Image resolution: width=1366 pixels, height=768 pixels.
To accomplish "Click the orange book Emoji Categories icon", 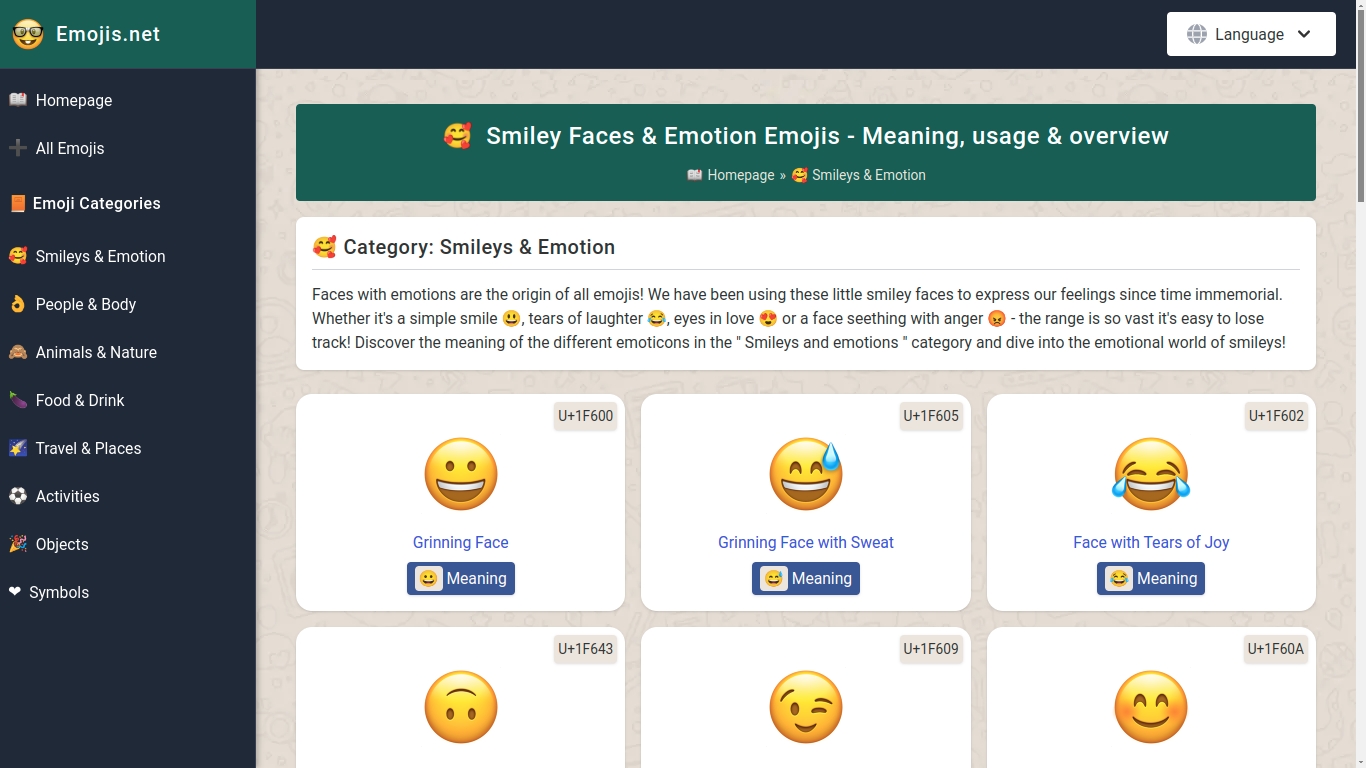I will click(x=17, y=203).
